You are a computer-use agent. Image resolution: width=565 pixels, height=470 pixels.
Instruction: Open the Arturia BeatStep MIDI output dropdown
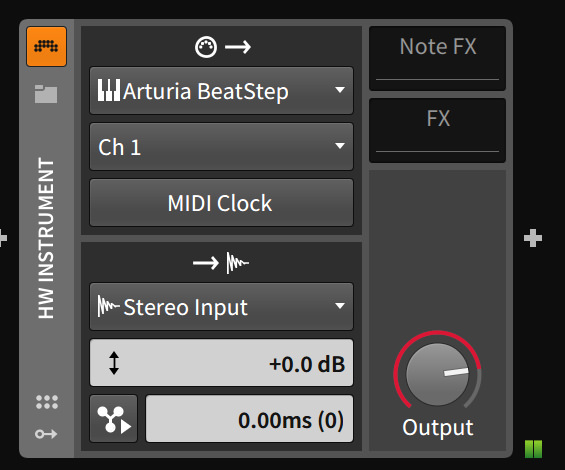point(221,90)
